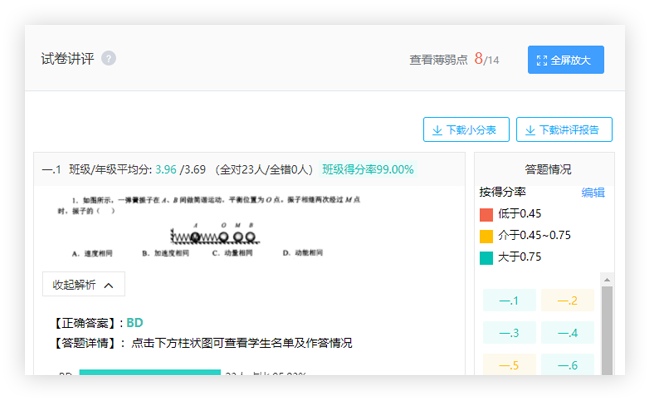Open question 一.6 tile

tap(567, 365)
